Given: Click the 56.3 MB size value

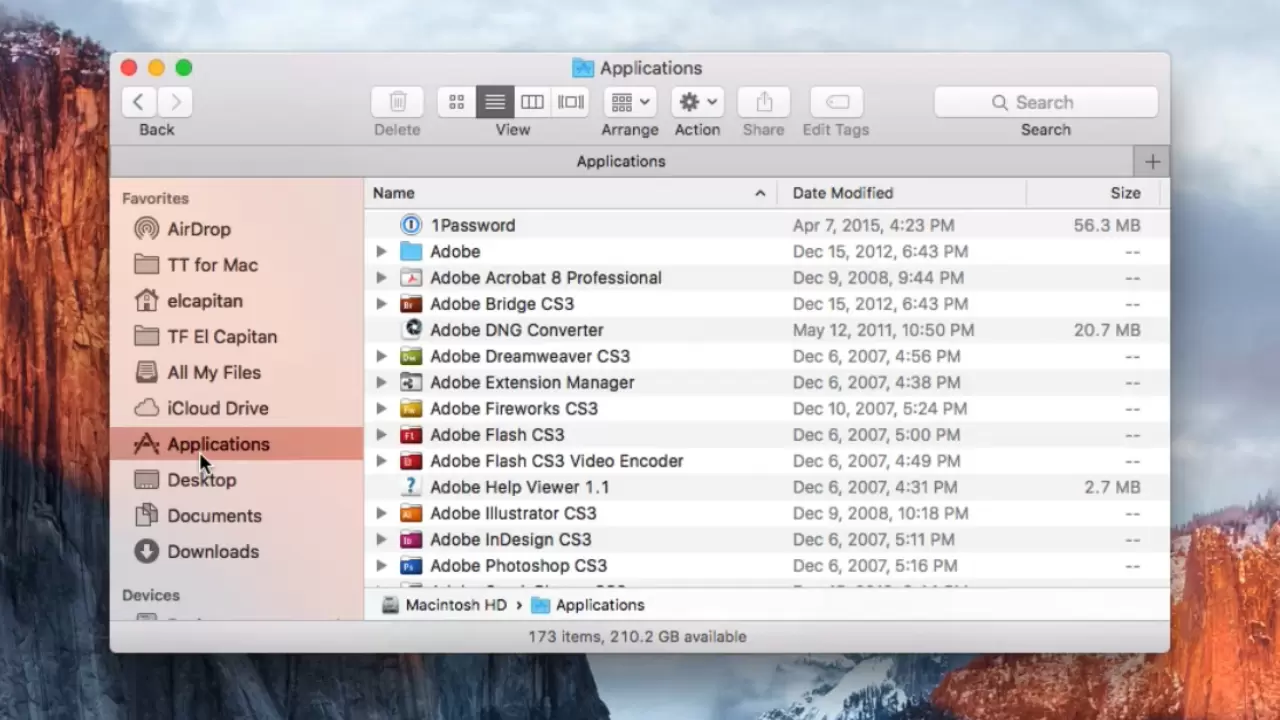Looking at the screenshot, I should [x=1107, y=225].
